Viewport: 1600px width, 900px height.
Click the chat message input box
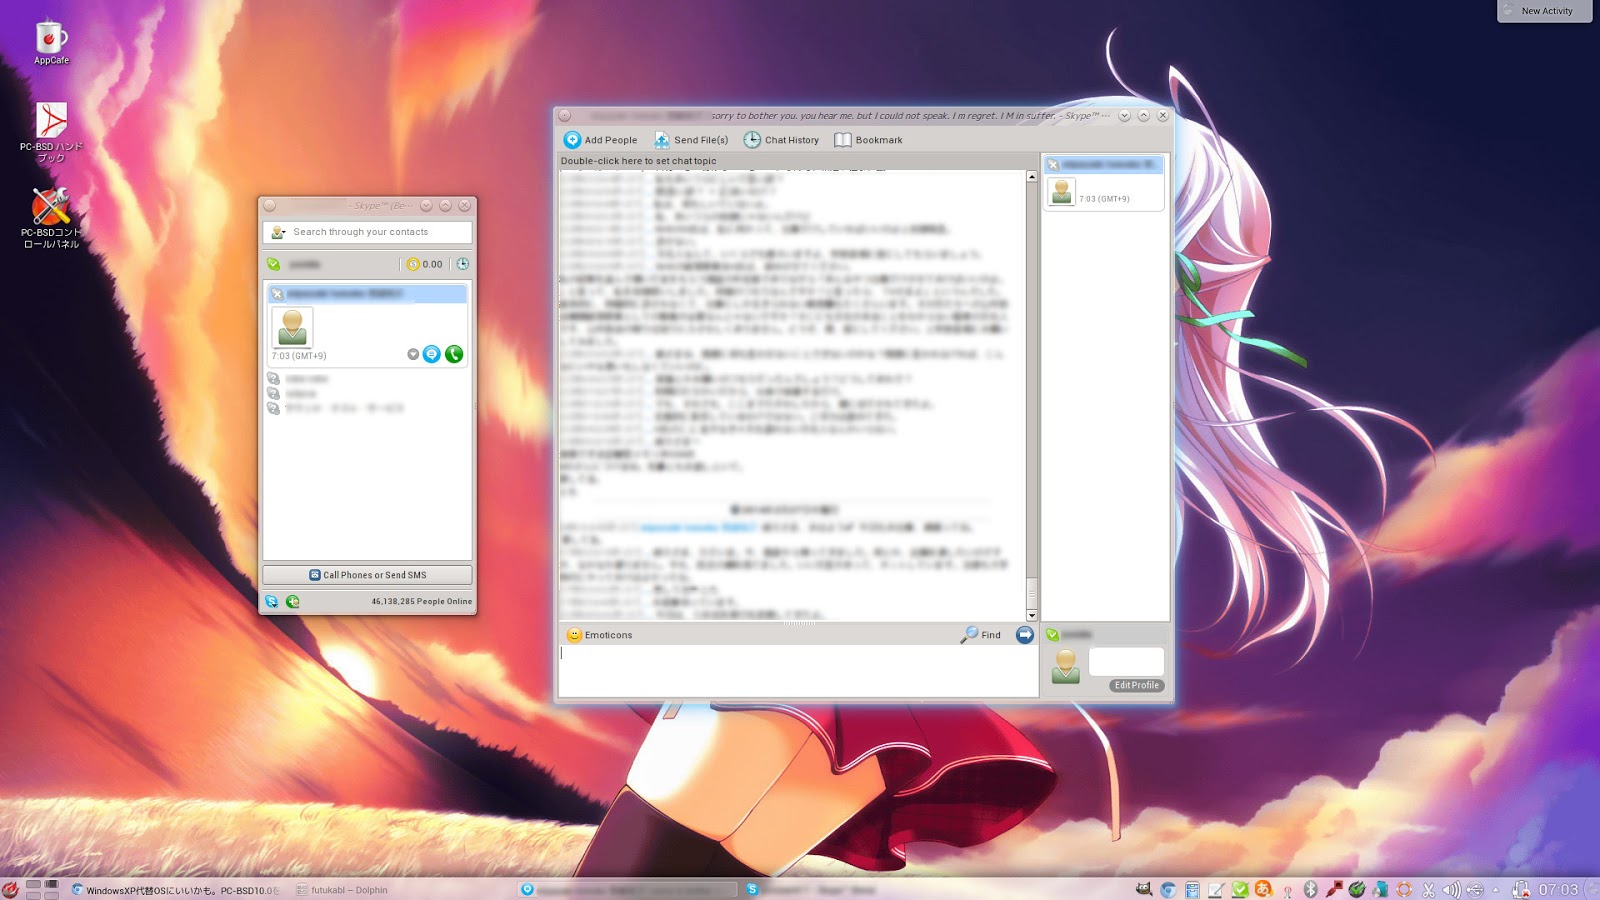coord(798,670)
